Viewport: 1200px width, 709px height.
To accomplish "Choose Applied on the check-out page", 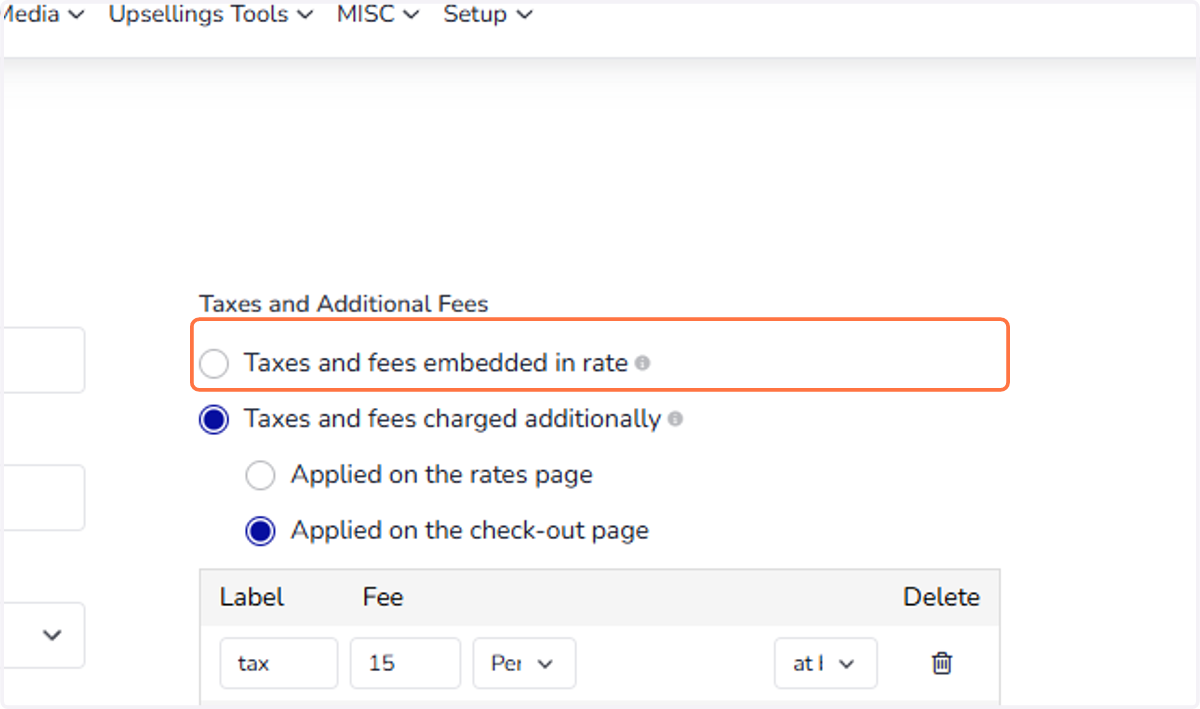I will tap(260, 531).
